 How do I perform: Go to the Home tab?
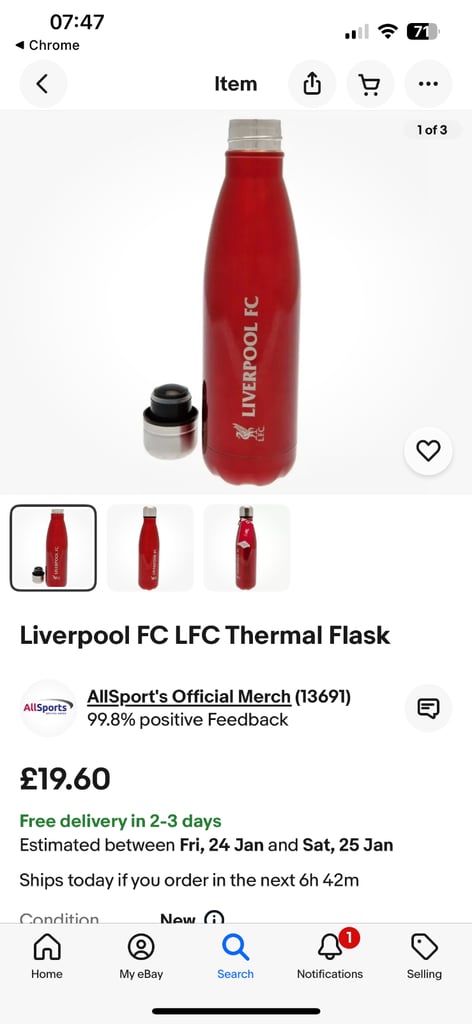(x=47, y=955)
